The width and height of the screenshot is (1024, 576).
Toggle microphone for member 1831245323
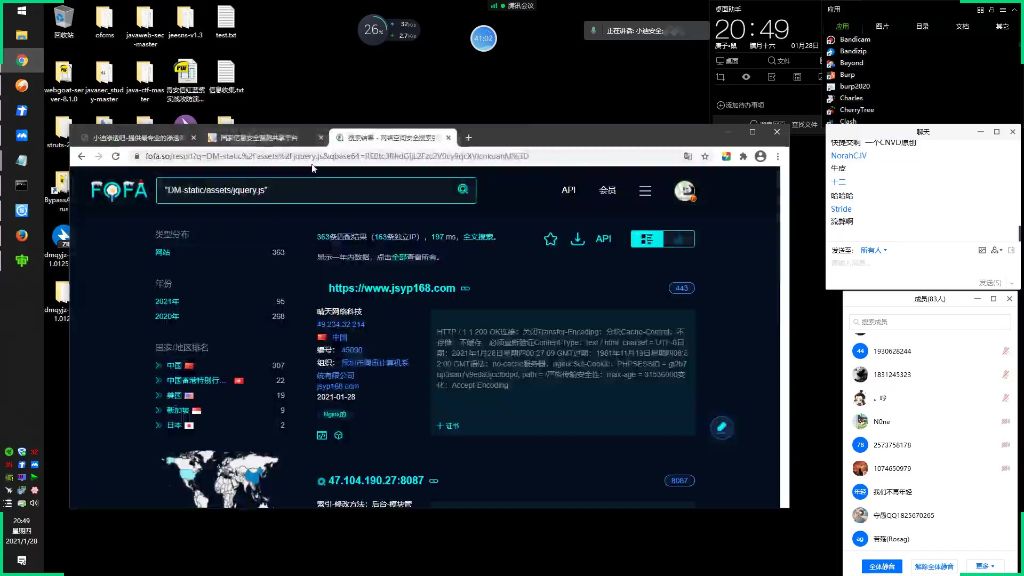coord(1006,374)
